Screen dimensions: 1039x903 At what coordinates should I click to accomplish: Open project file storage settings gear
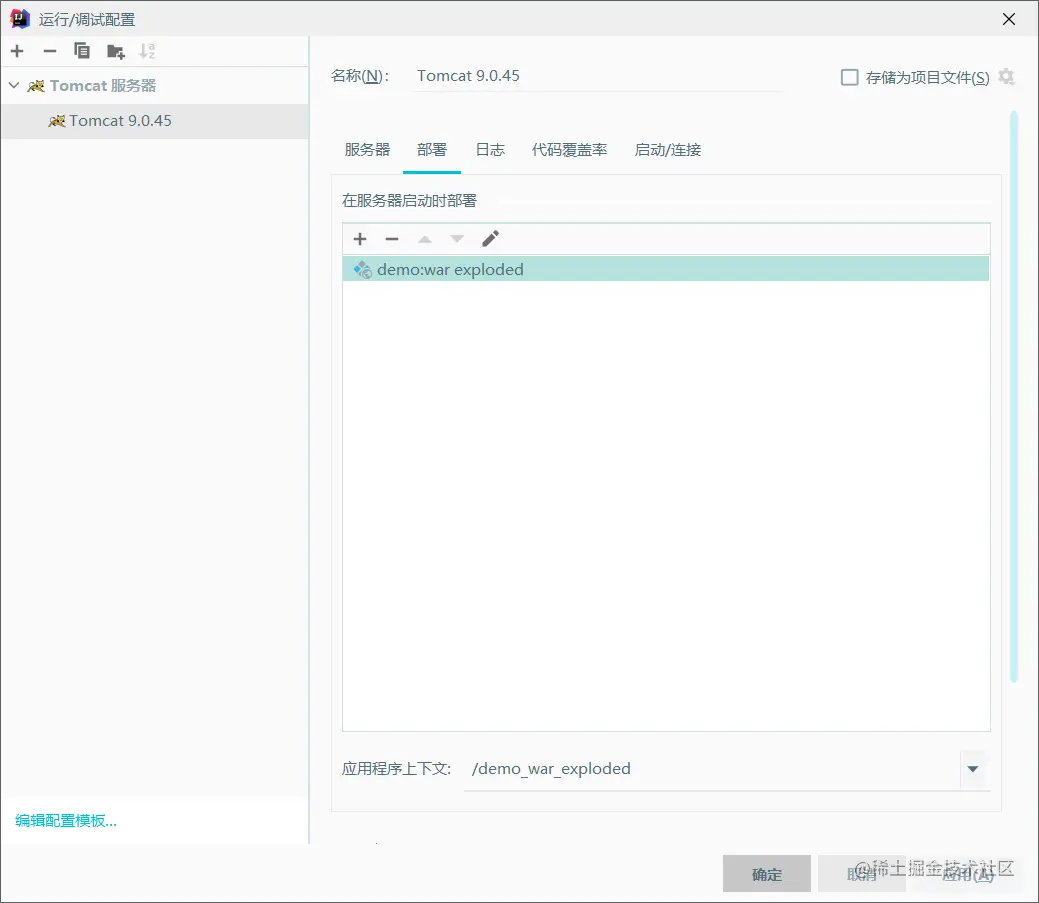click(1007, 77)
